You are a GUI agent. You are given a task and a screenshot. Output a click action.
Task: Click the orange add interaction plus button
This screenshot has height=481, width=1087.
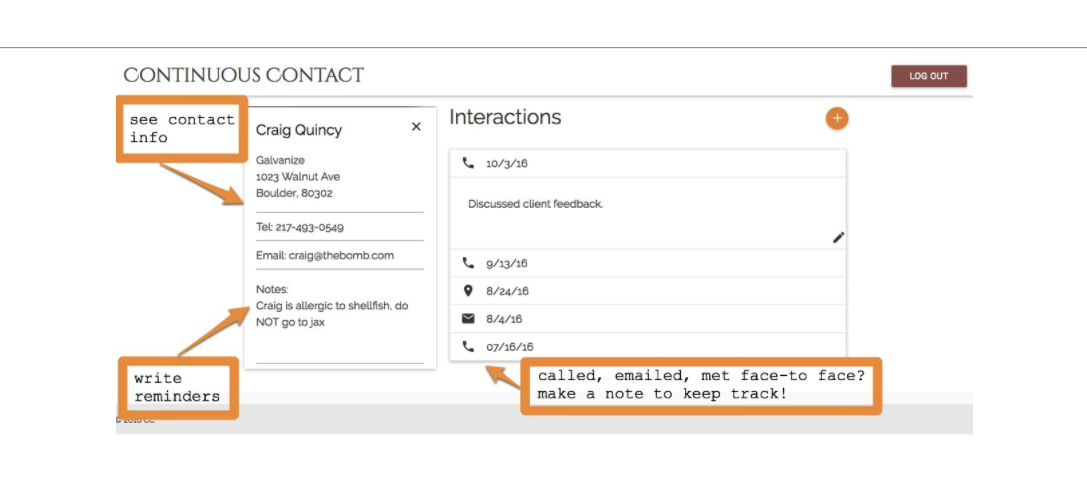pyautogui.click(x=837, y=118)
